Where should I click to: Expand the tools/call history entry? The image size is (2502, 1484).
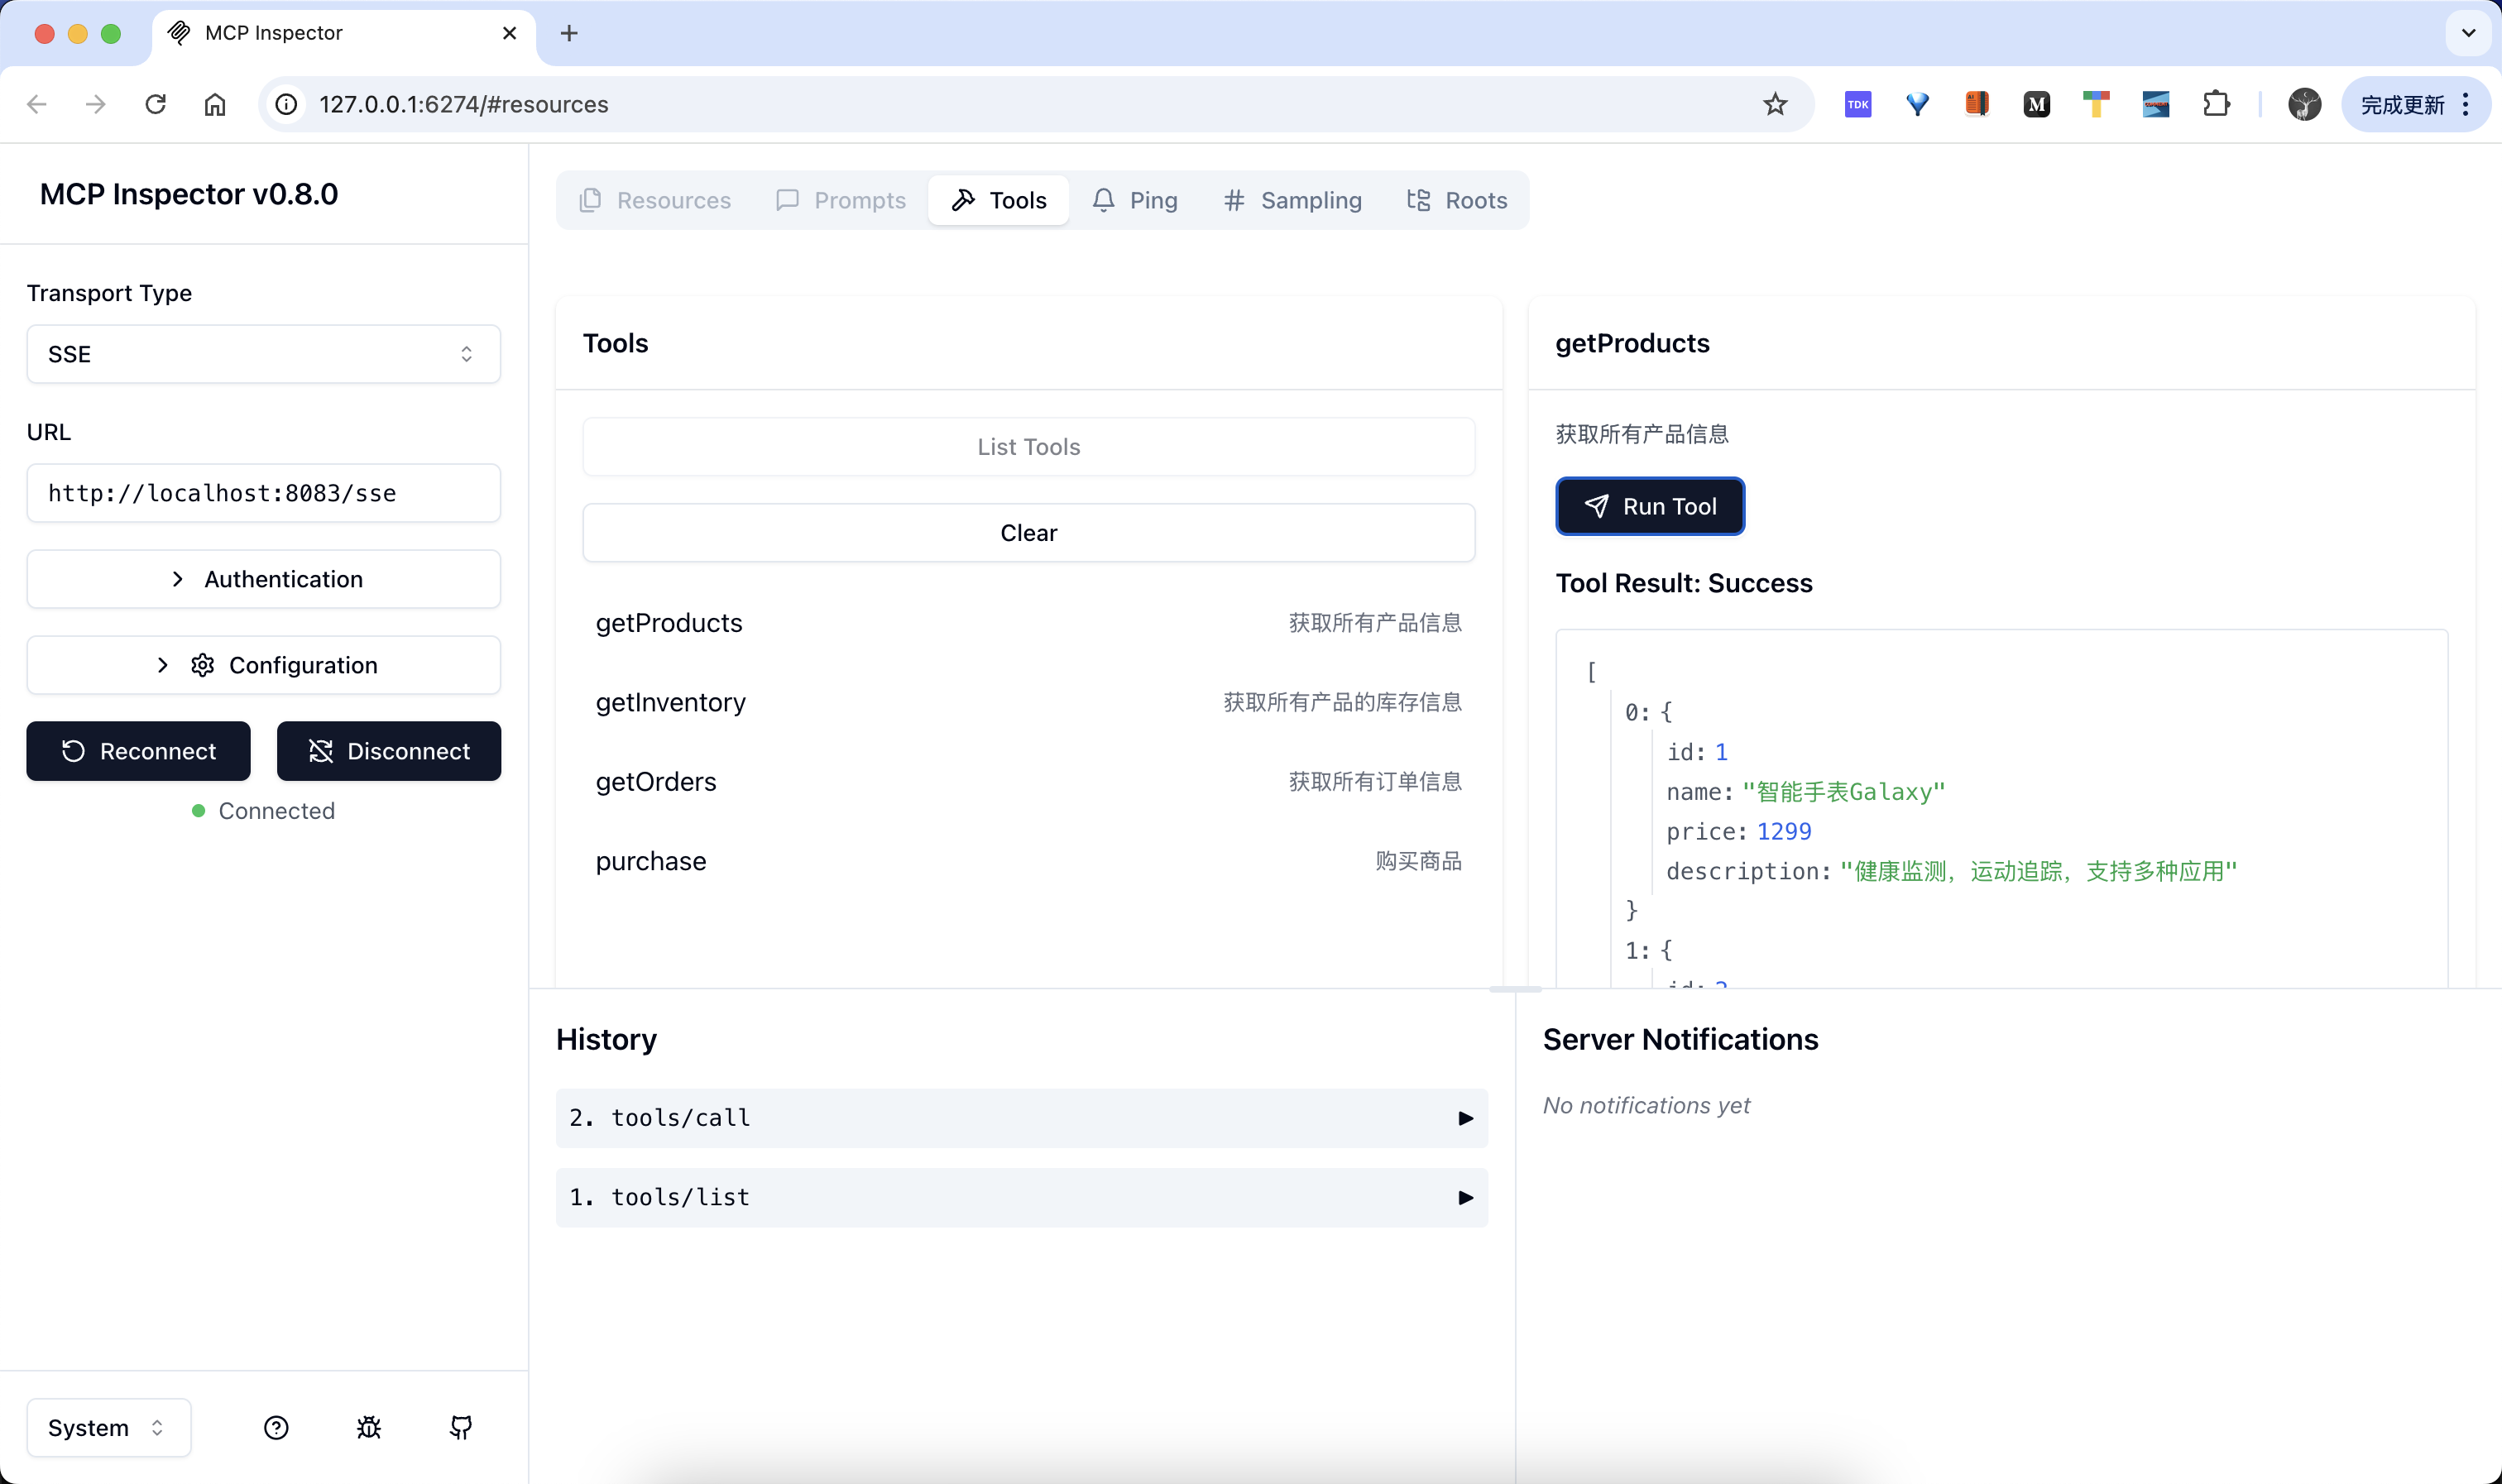(1021, 1118)
